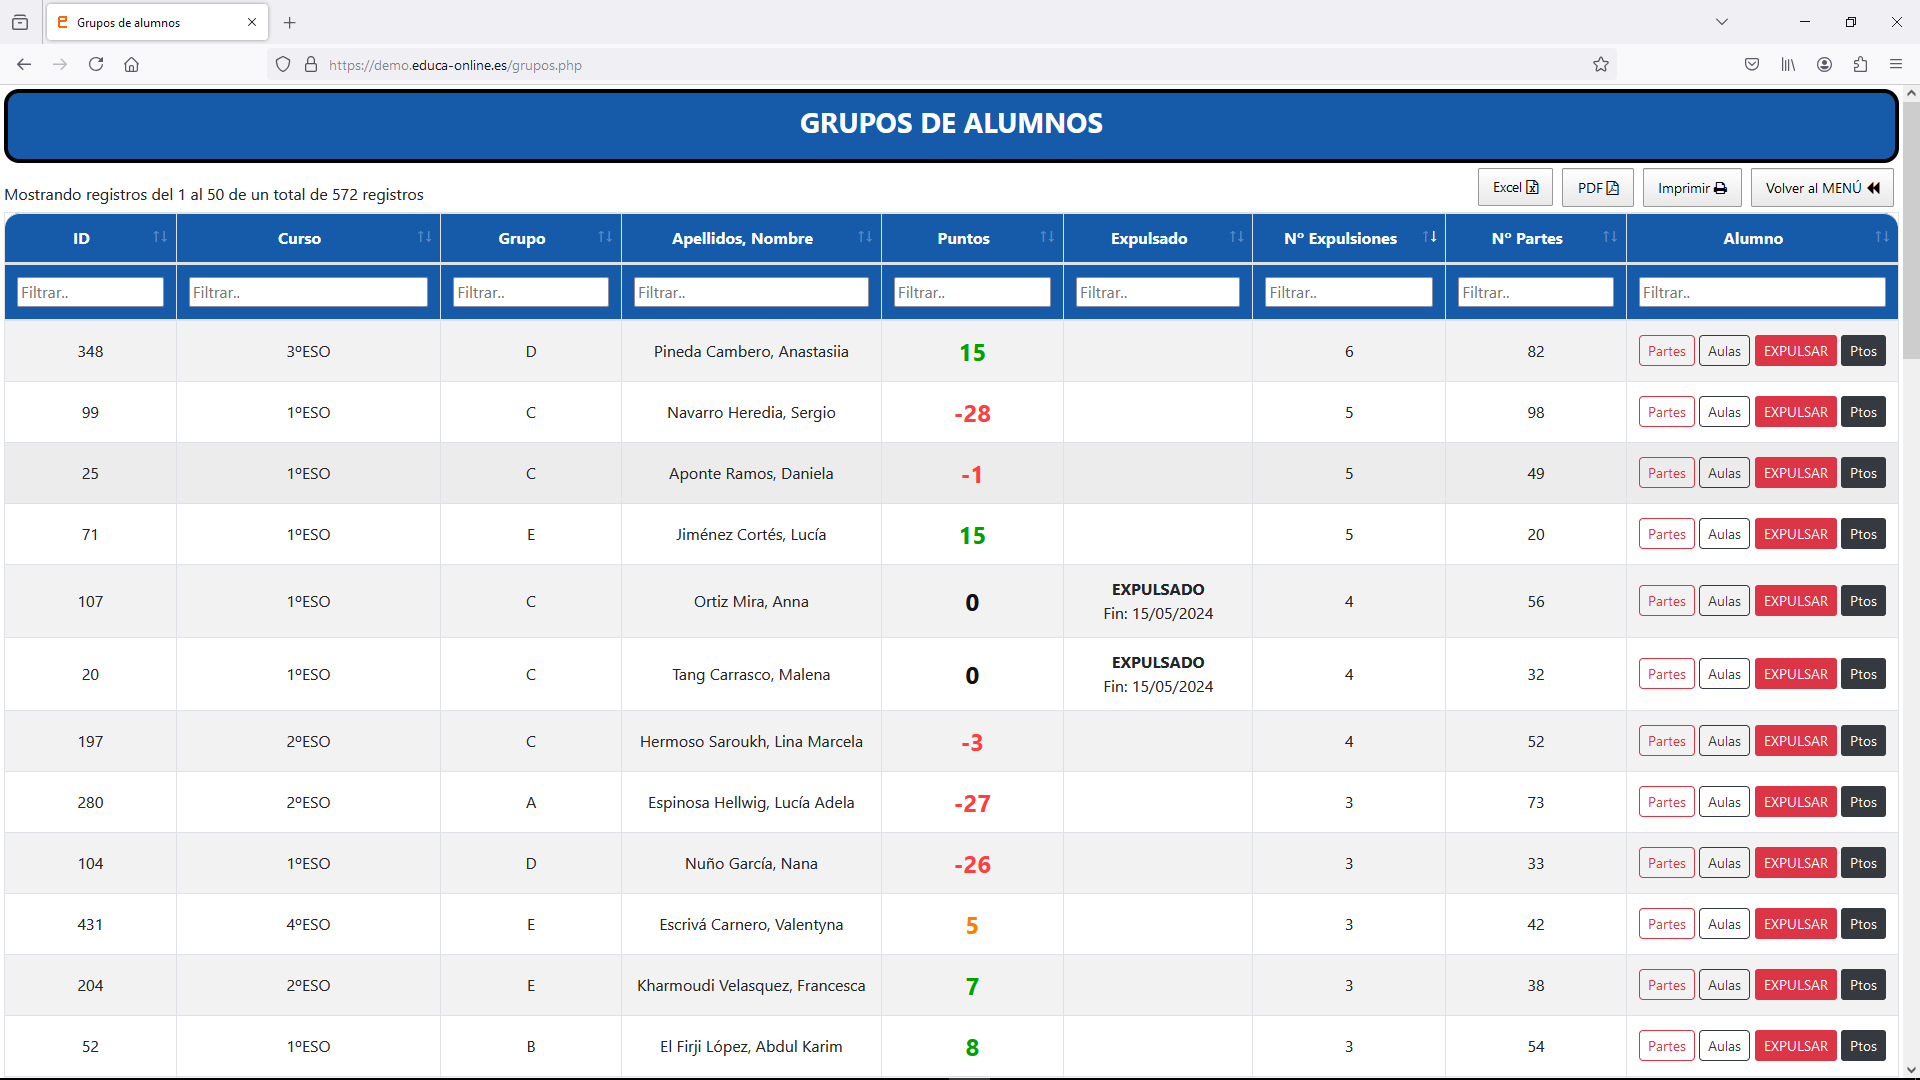The width and height of the screenshot is (1920, 1080).
Task: Sort table by the Puntos column arrows
Action: (x=1047, y=237)
